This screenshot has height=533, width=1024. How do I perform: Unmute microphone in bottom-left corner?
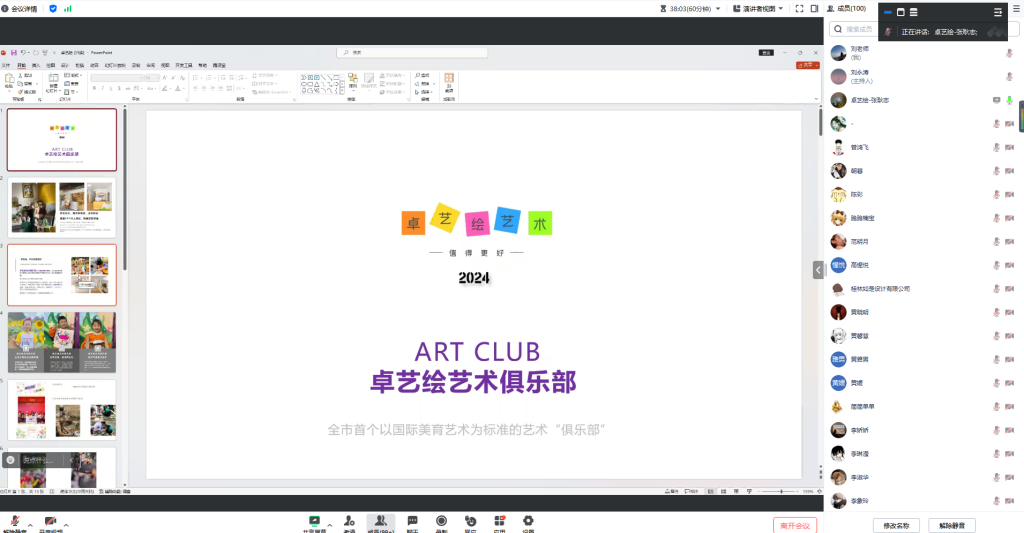tap(16, 522)
